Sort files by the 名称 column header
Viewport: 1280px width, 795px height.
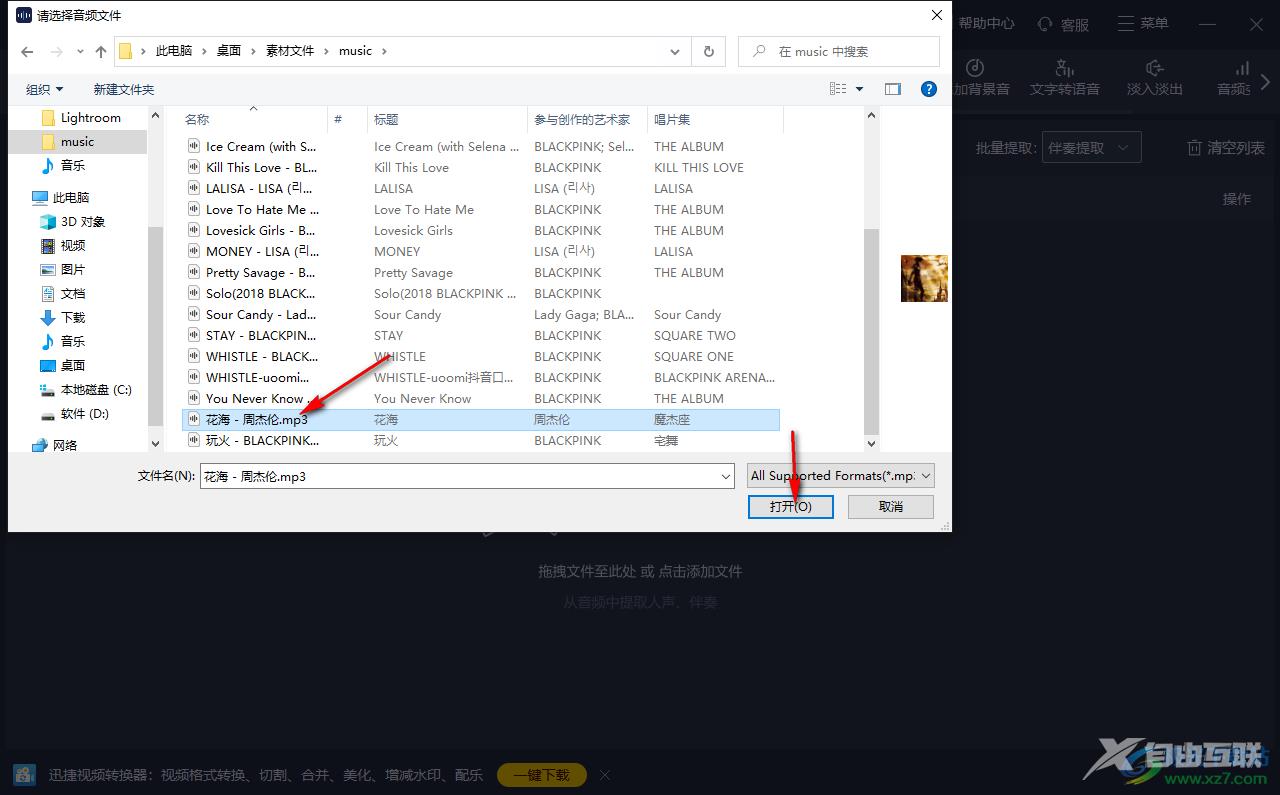(197, 119)
